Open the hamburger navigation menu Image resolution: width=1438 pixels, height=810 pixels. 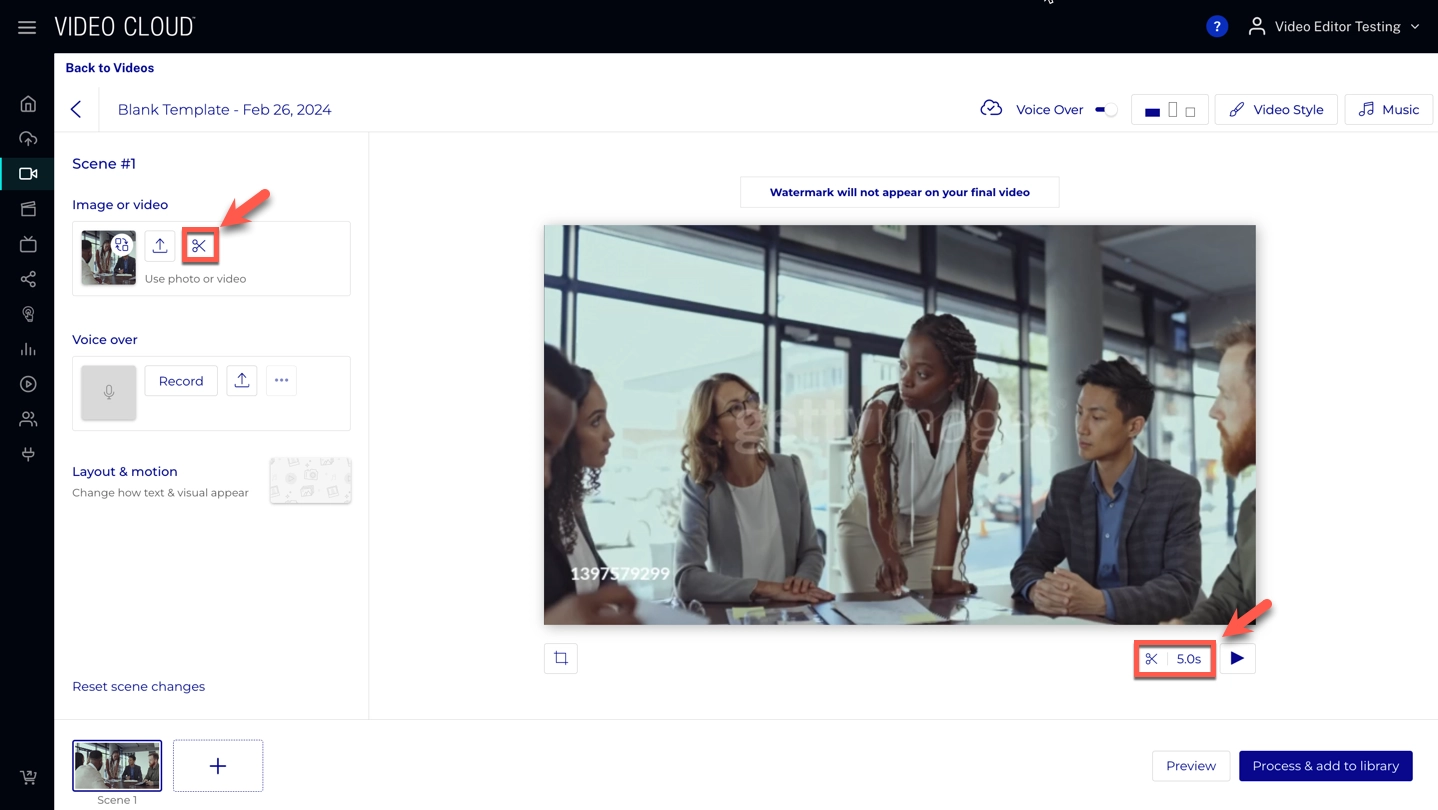point(27,27)
